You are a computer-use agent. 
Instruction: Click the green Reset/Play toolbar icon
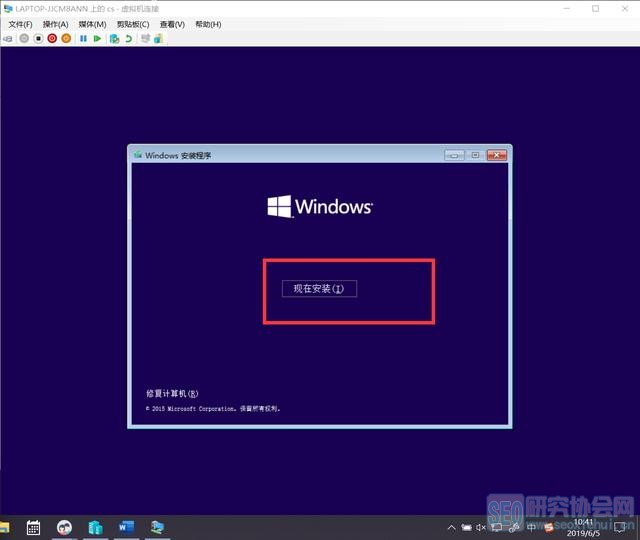coord(97,38)
